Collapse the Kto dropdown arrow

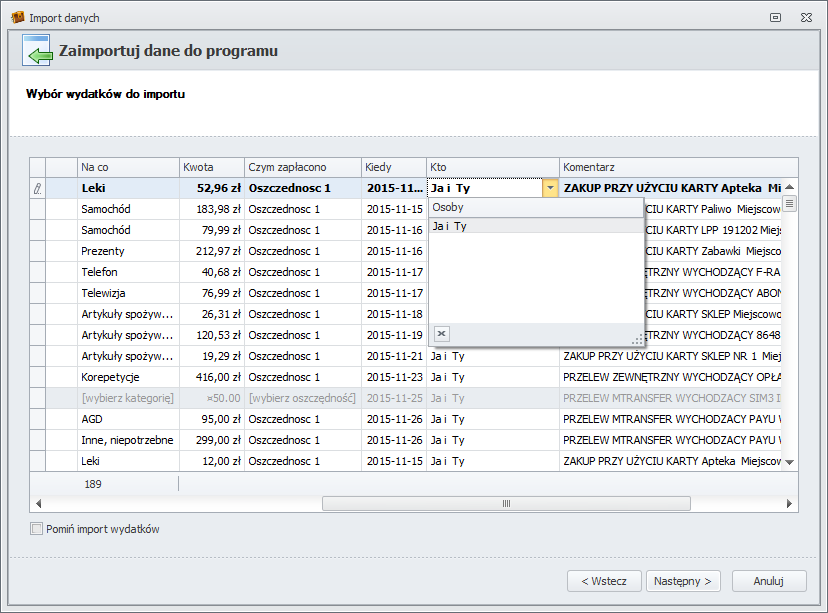[550, 188]
